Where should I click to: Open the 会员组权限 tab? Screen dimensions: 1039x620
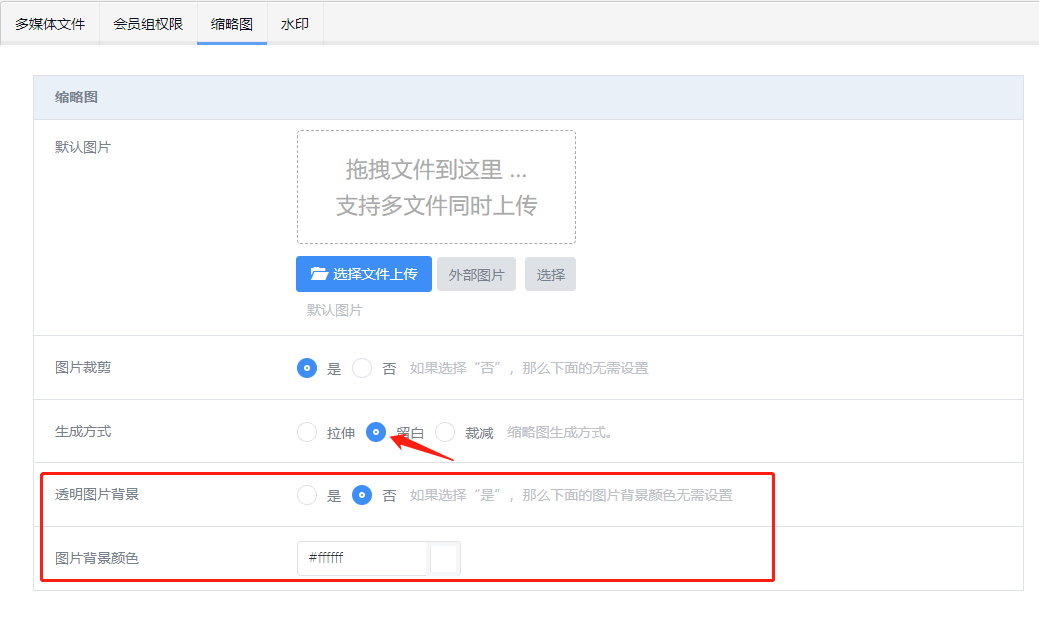pos(148,24)
